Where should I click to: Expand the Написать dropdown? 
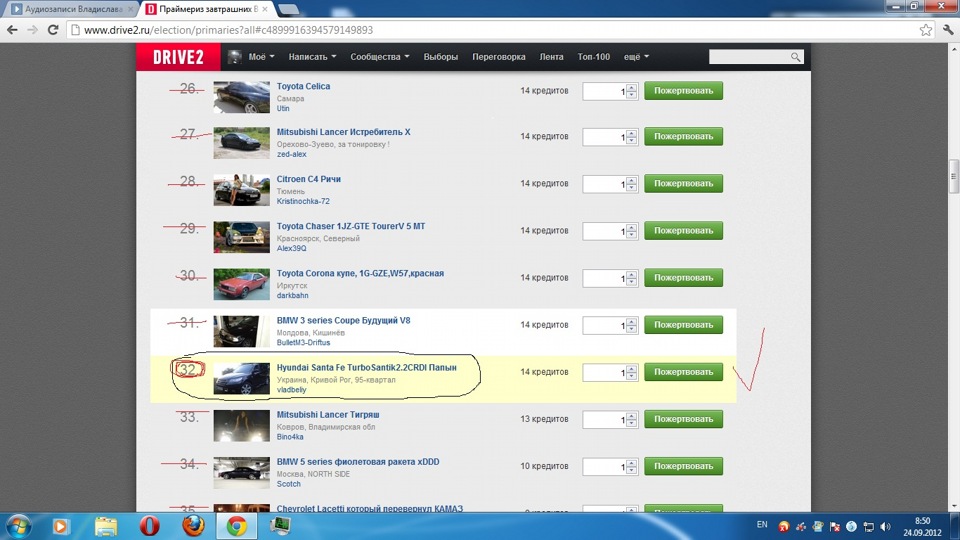pos(312,57)
